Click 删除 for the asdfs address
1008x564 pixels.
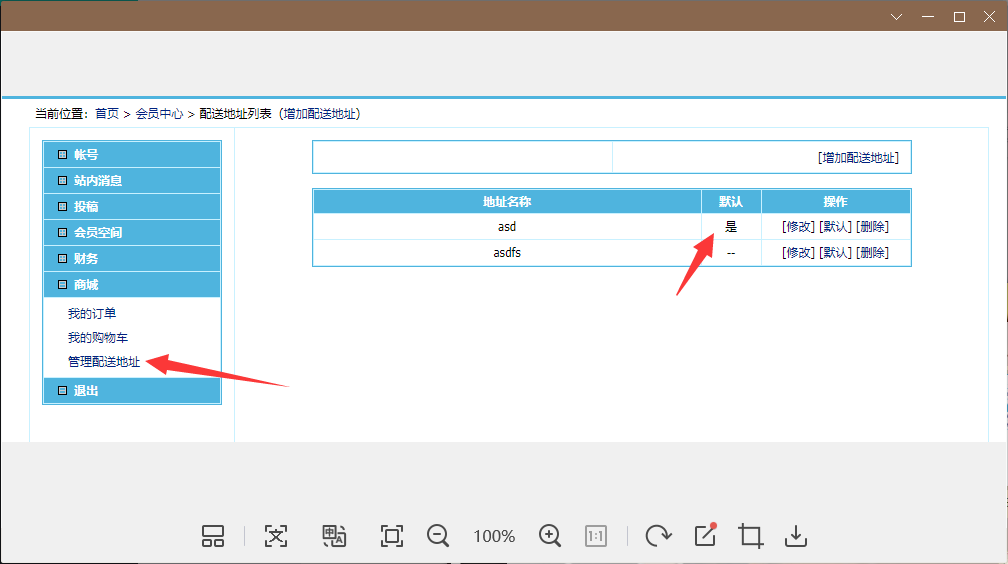click(872, 253)
